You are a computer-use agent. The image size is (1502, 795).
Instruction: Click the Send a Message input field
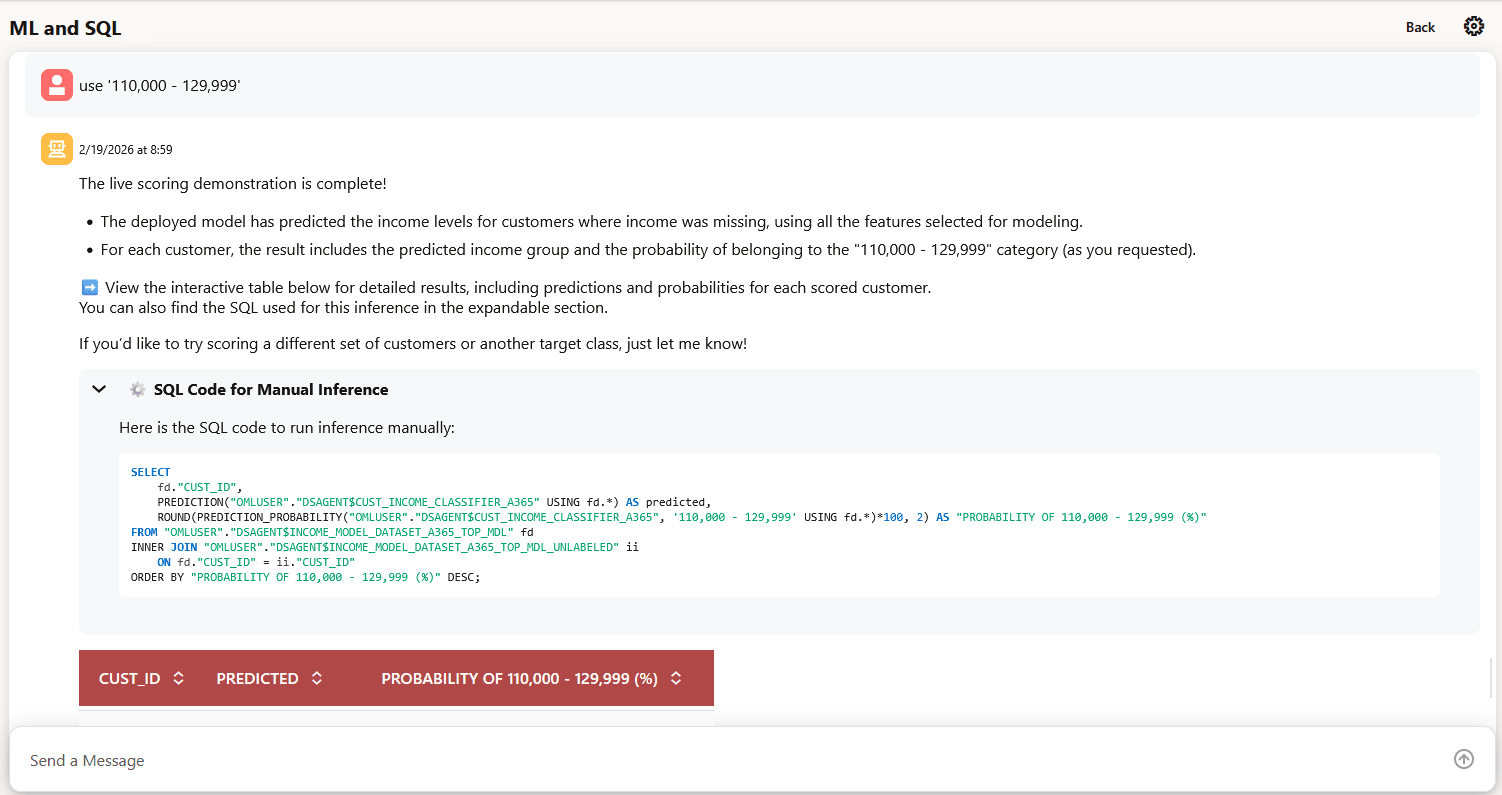pyautogui.click(x=735, y=761)
